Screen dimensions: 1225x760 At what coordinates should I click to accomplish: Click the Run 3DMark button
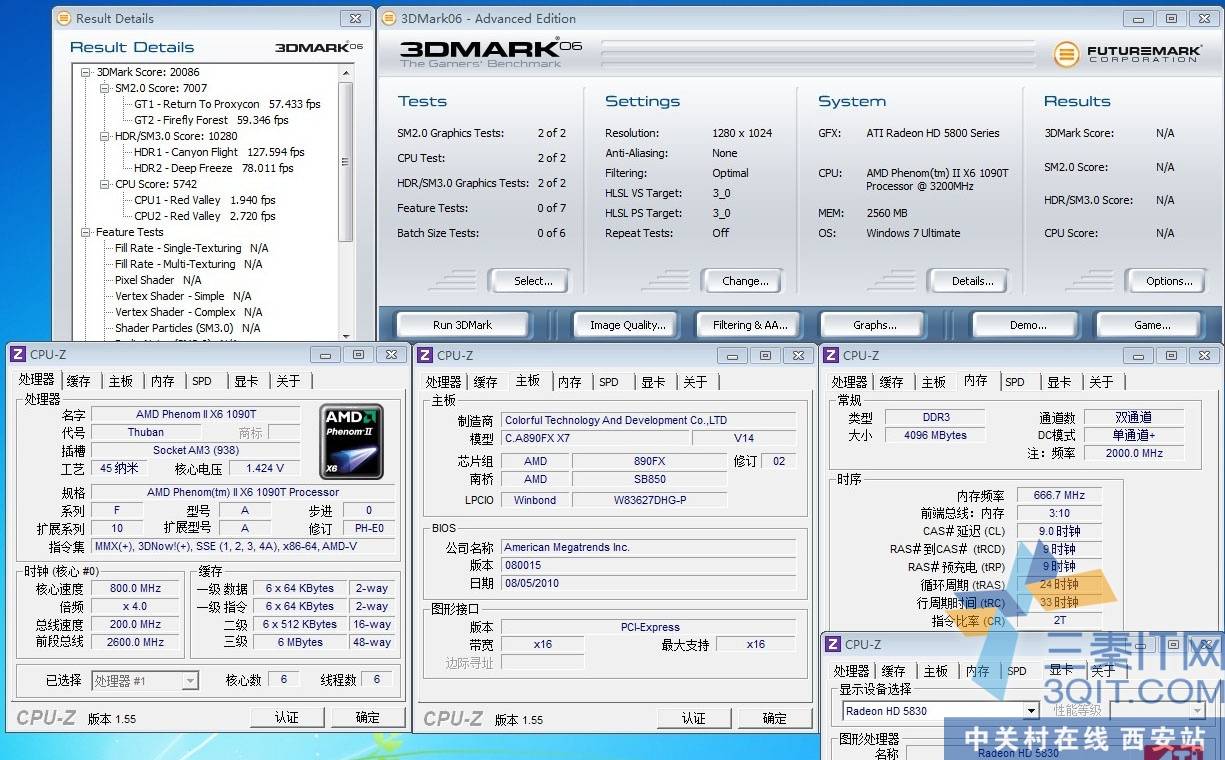[462, 325]
